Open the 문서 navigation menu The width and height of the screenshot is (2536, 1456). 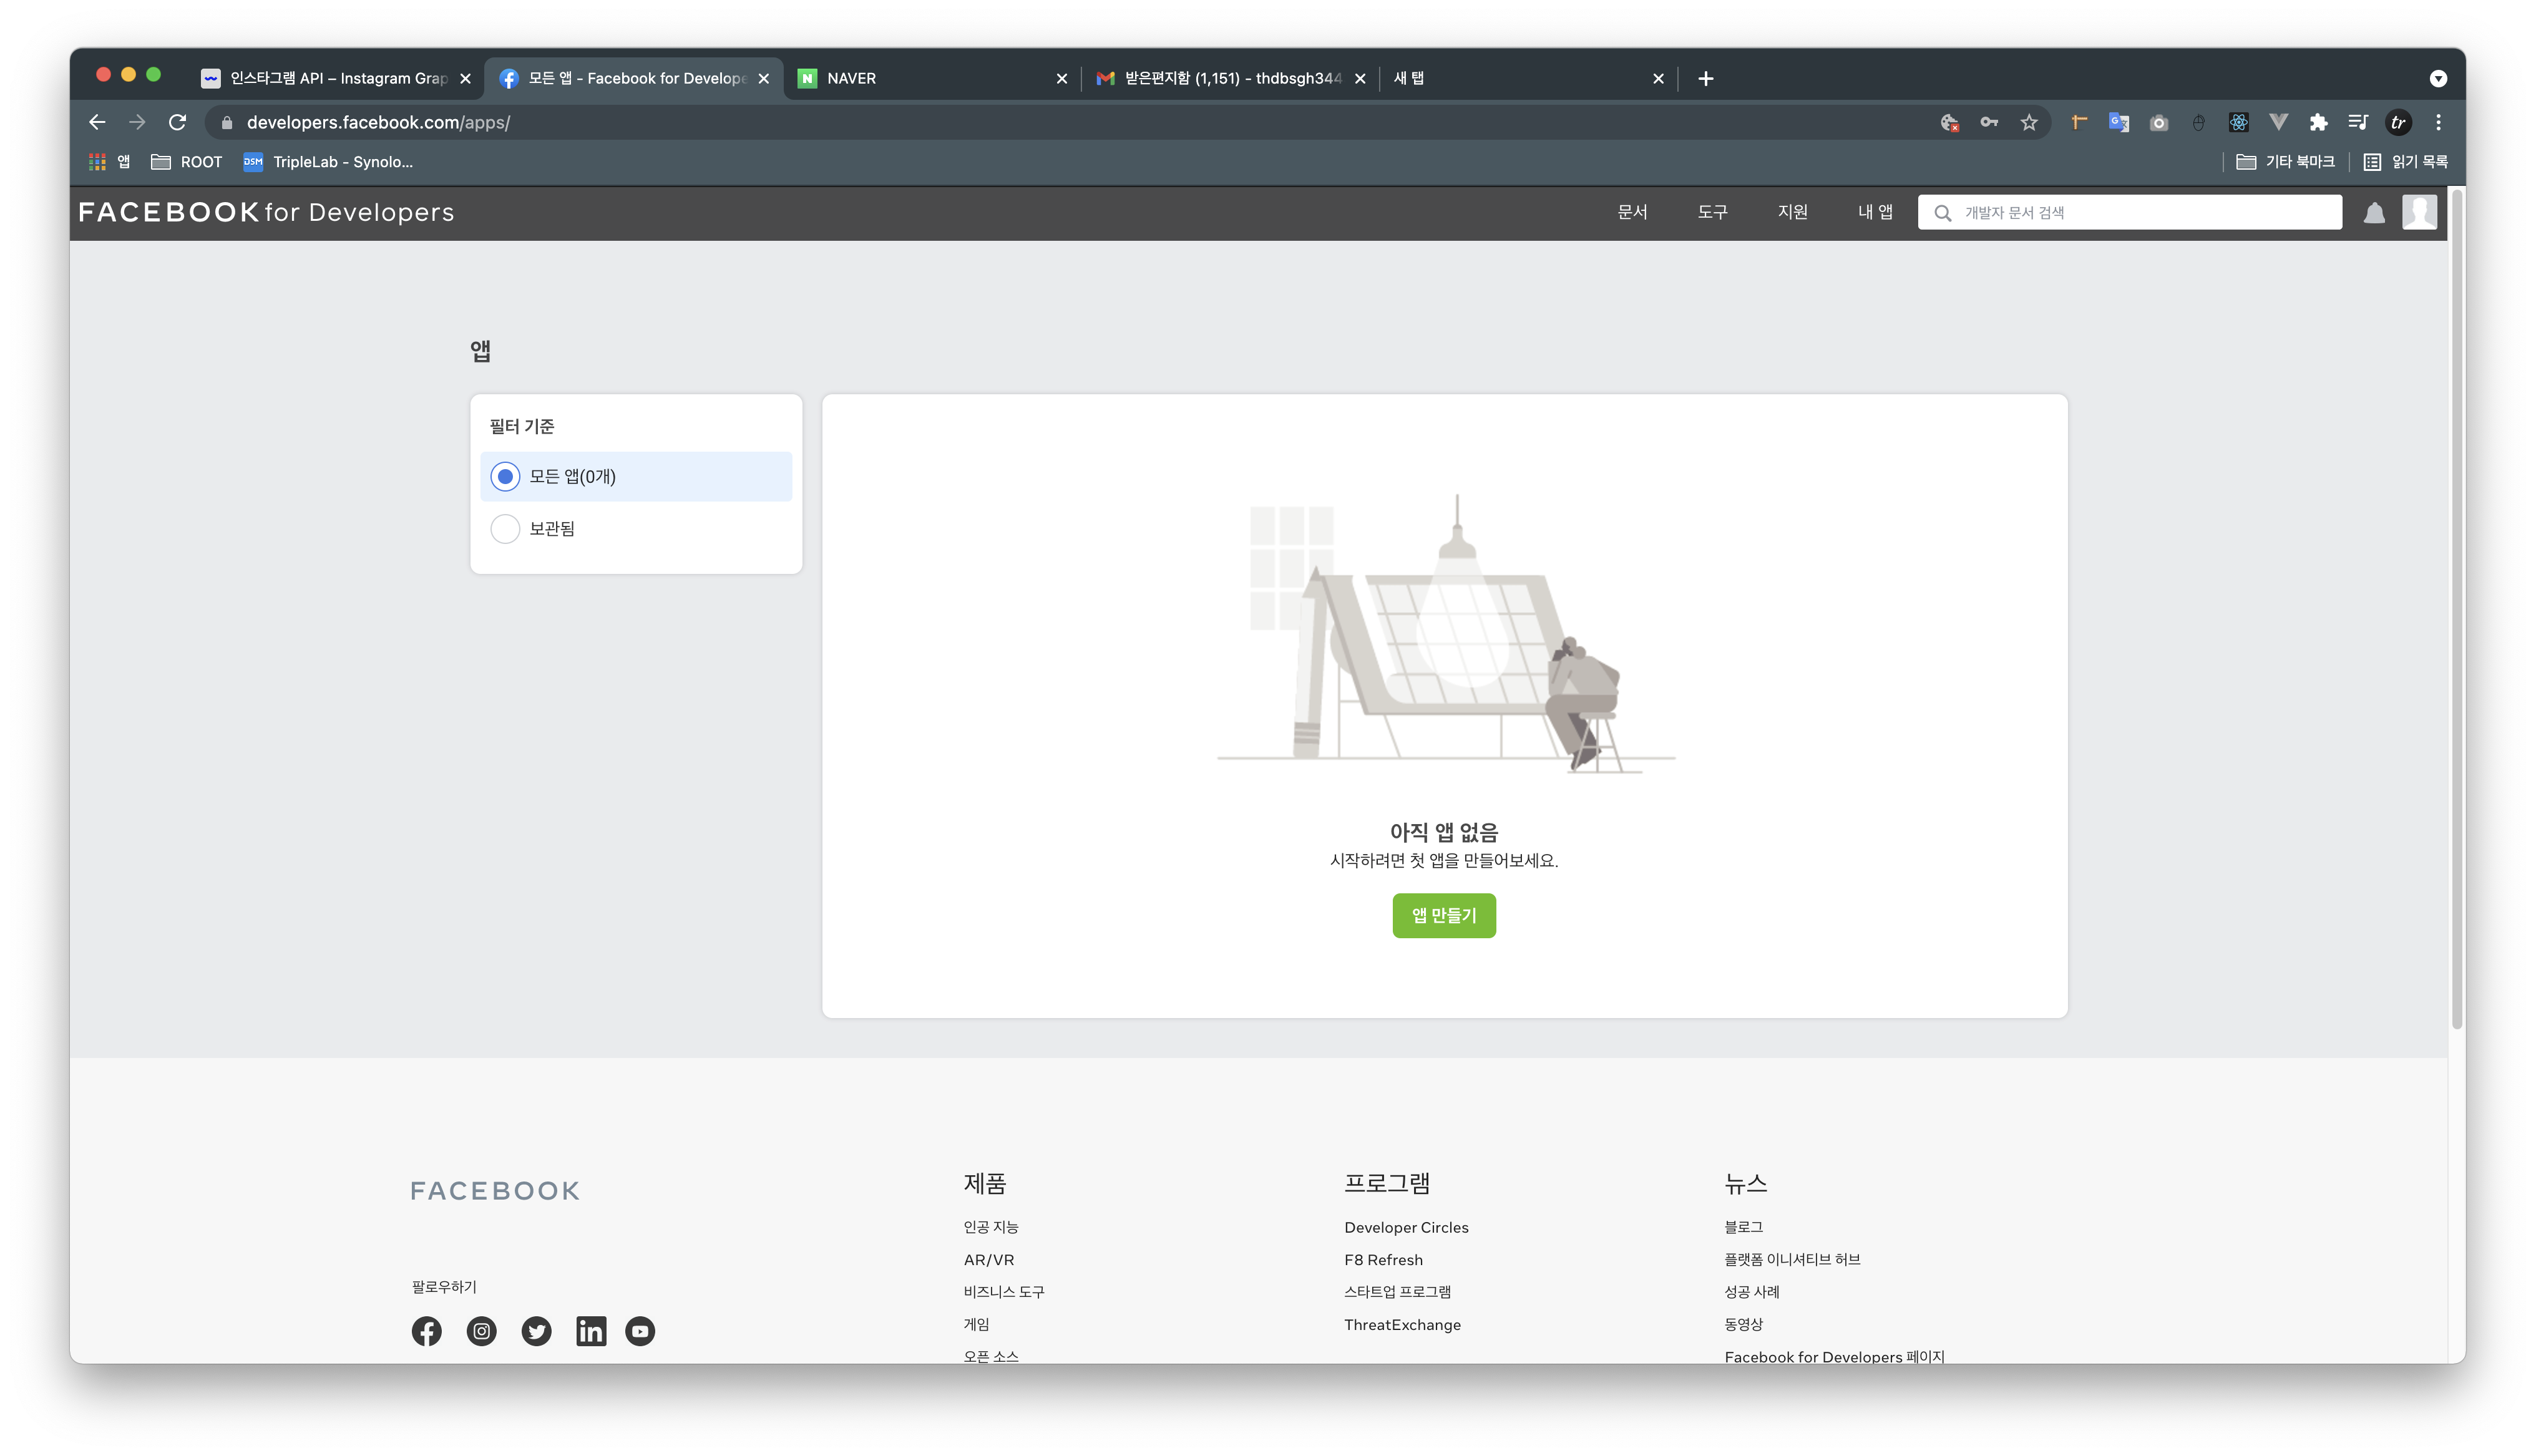(1632, 212)
